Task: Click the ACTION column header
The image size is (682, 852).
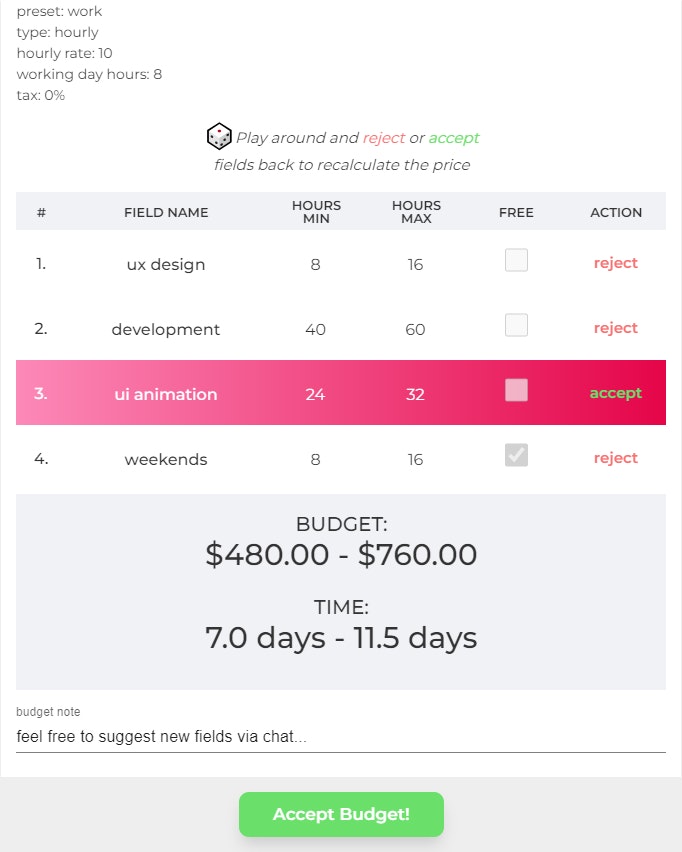Action: pyautogui.click(x=616, y=212)
